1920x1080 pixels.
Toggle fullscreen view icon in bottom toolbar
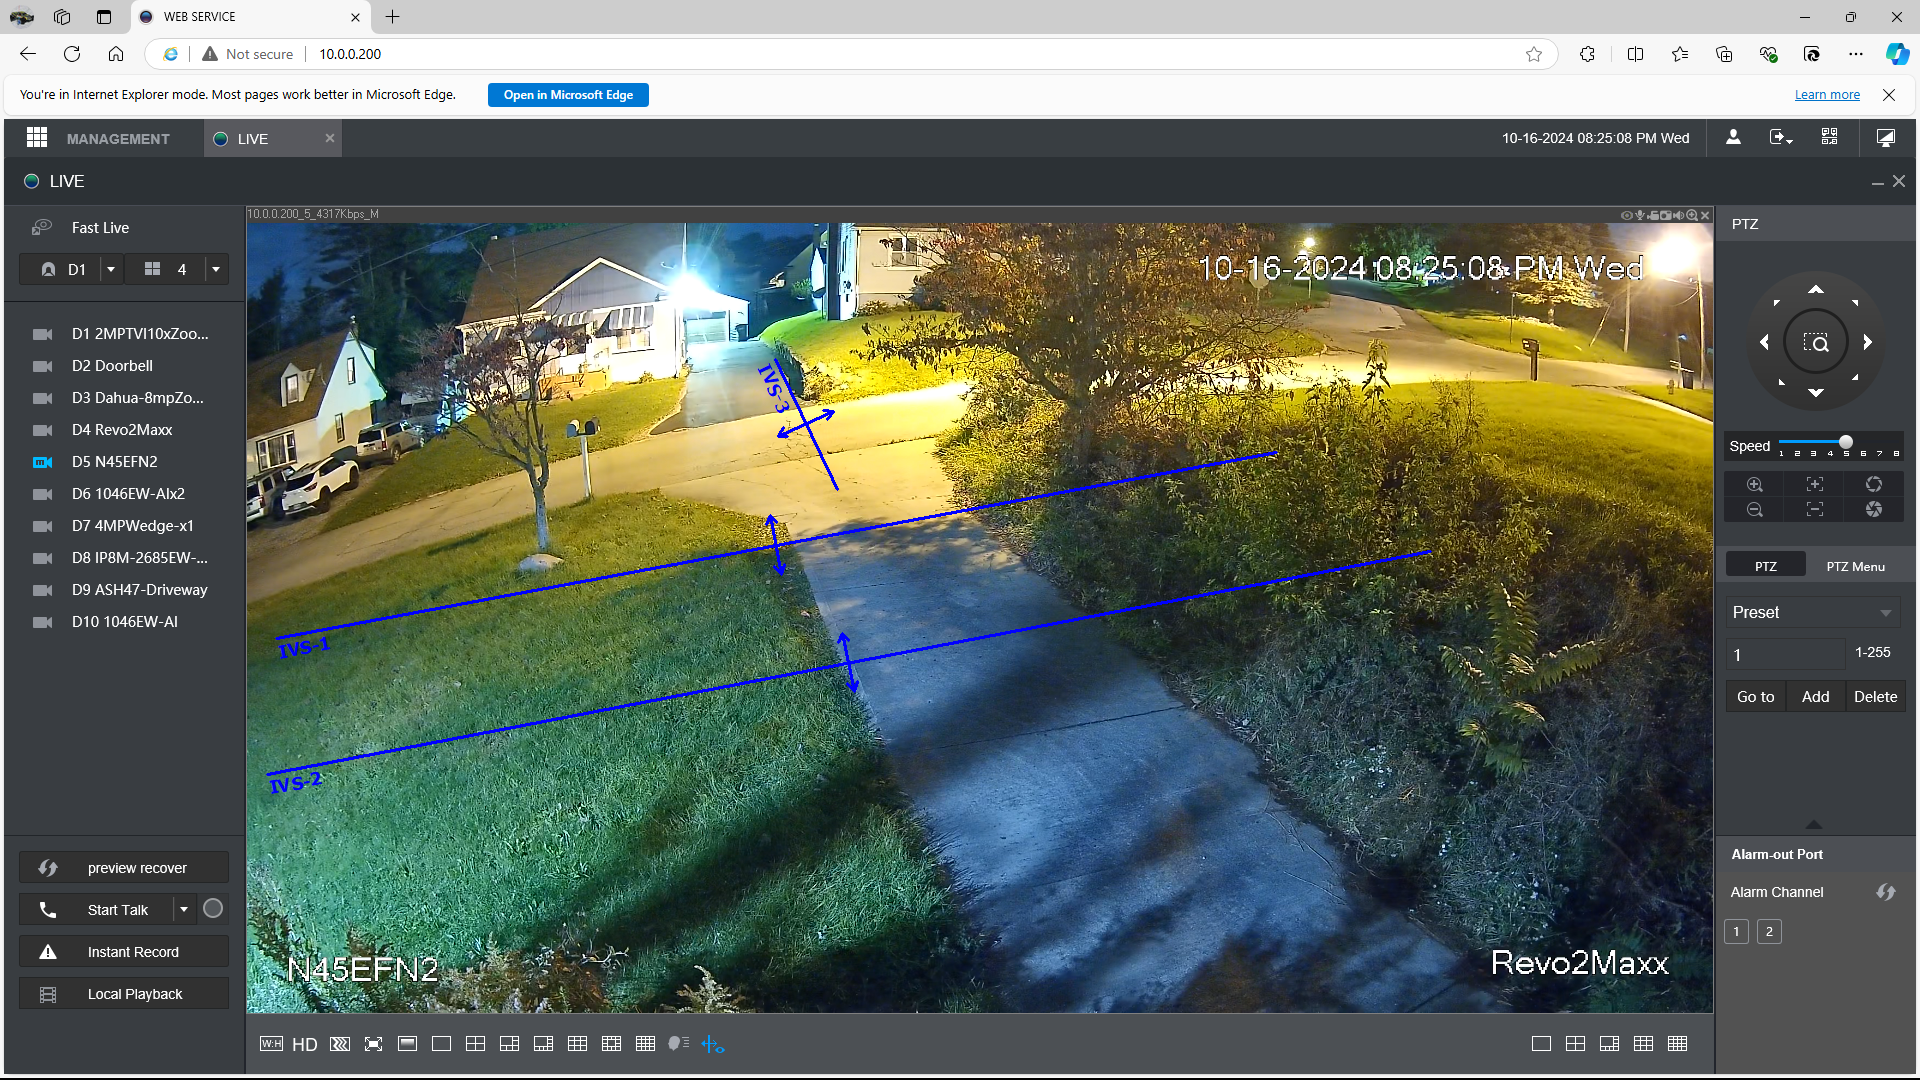[x=373, y=1044]
